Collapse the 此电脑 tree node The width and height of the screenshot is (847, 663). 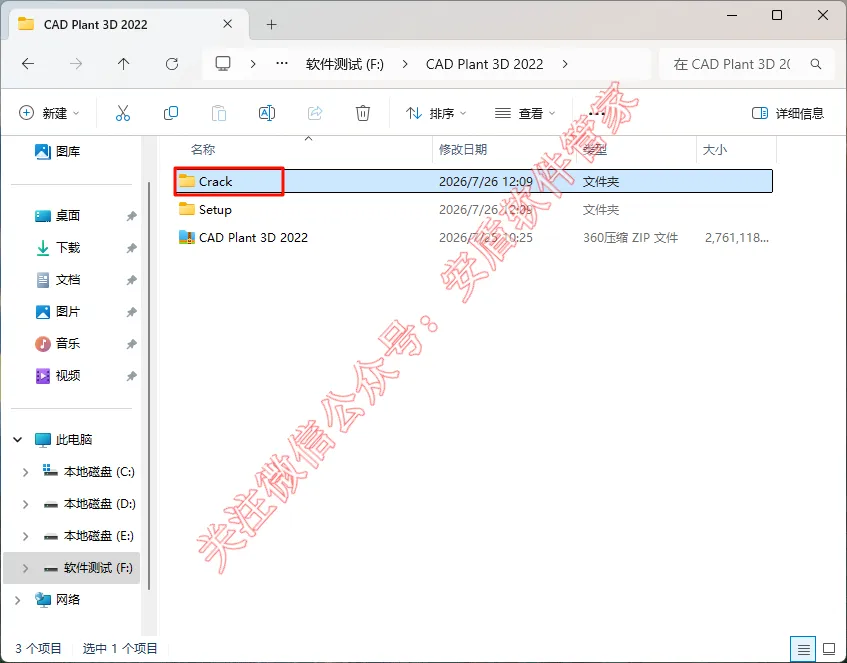pyautogui.click(x=17, y=440)
